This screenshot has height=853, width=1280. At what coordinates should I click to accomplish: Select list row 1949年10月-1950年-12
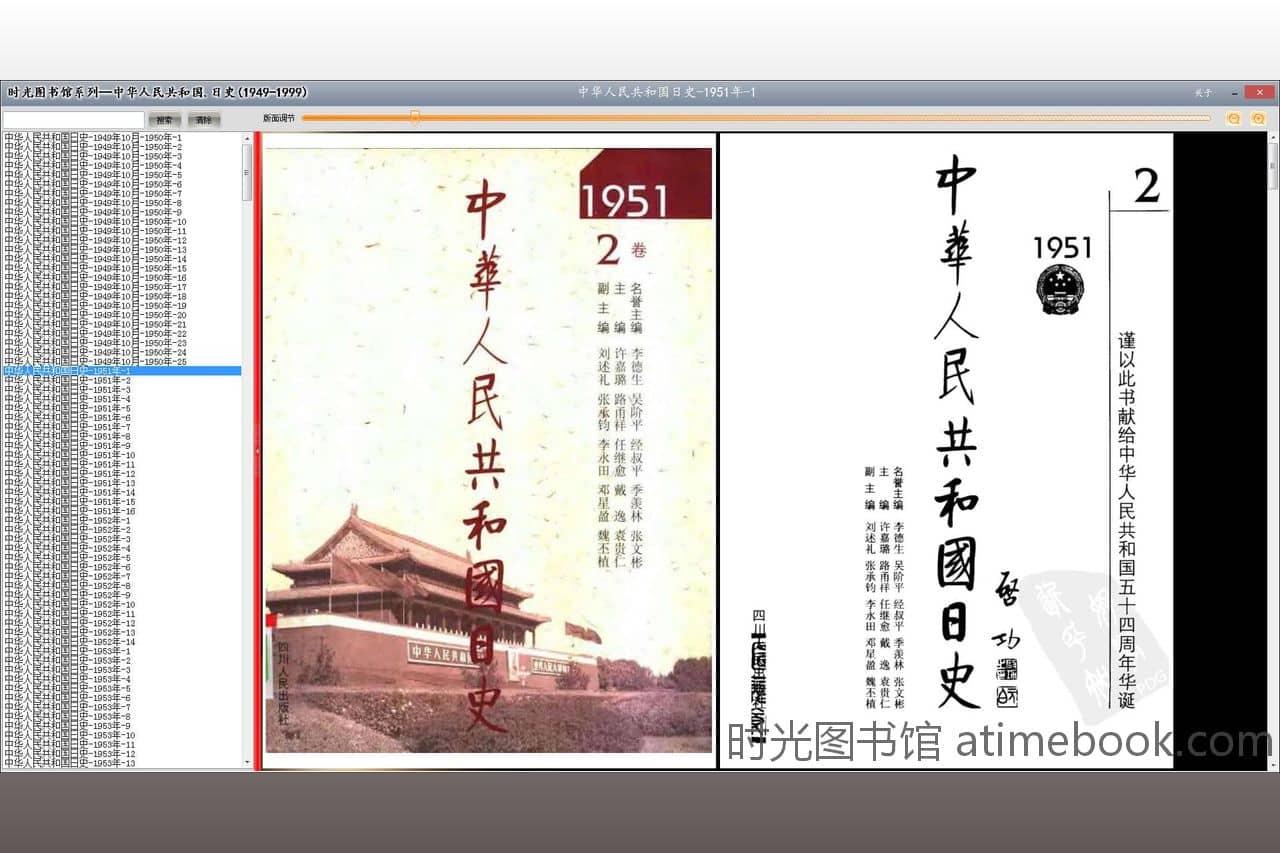tap(121, 240)
